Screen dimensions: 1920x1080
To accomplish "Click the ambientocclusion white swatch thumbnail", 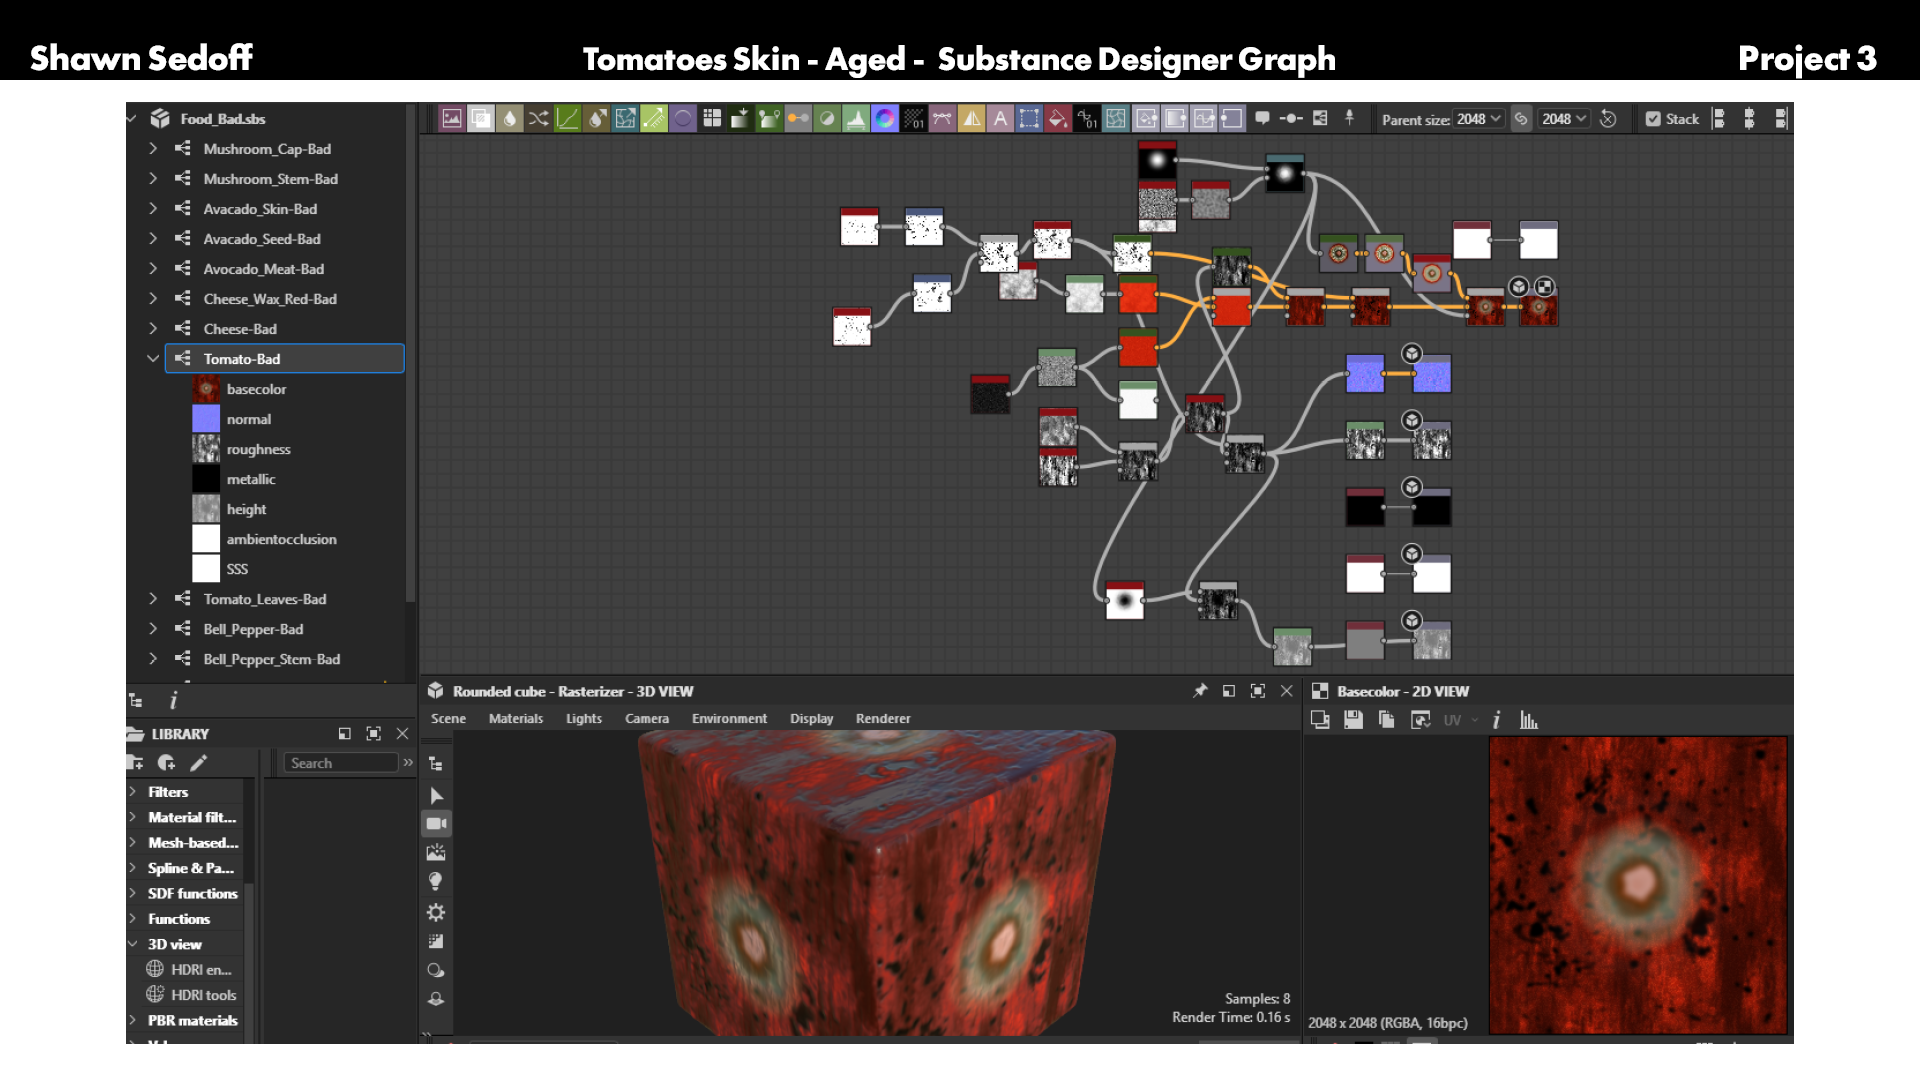I will point(206,539).
